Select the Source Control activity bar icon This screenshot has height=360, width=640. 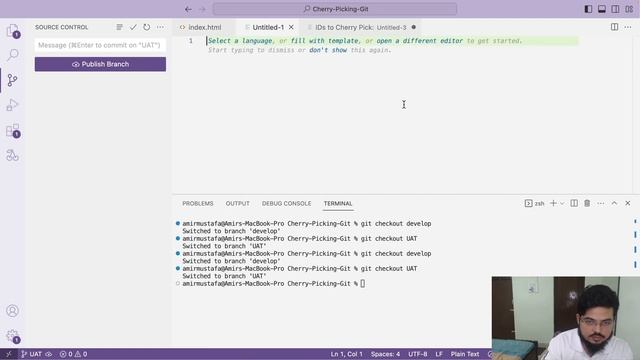click(x=13, y=80)
